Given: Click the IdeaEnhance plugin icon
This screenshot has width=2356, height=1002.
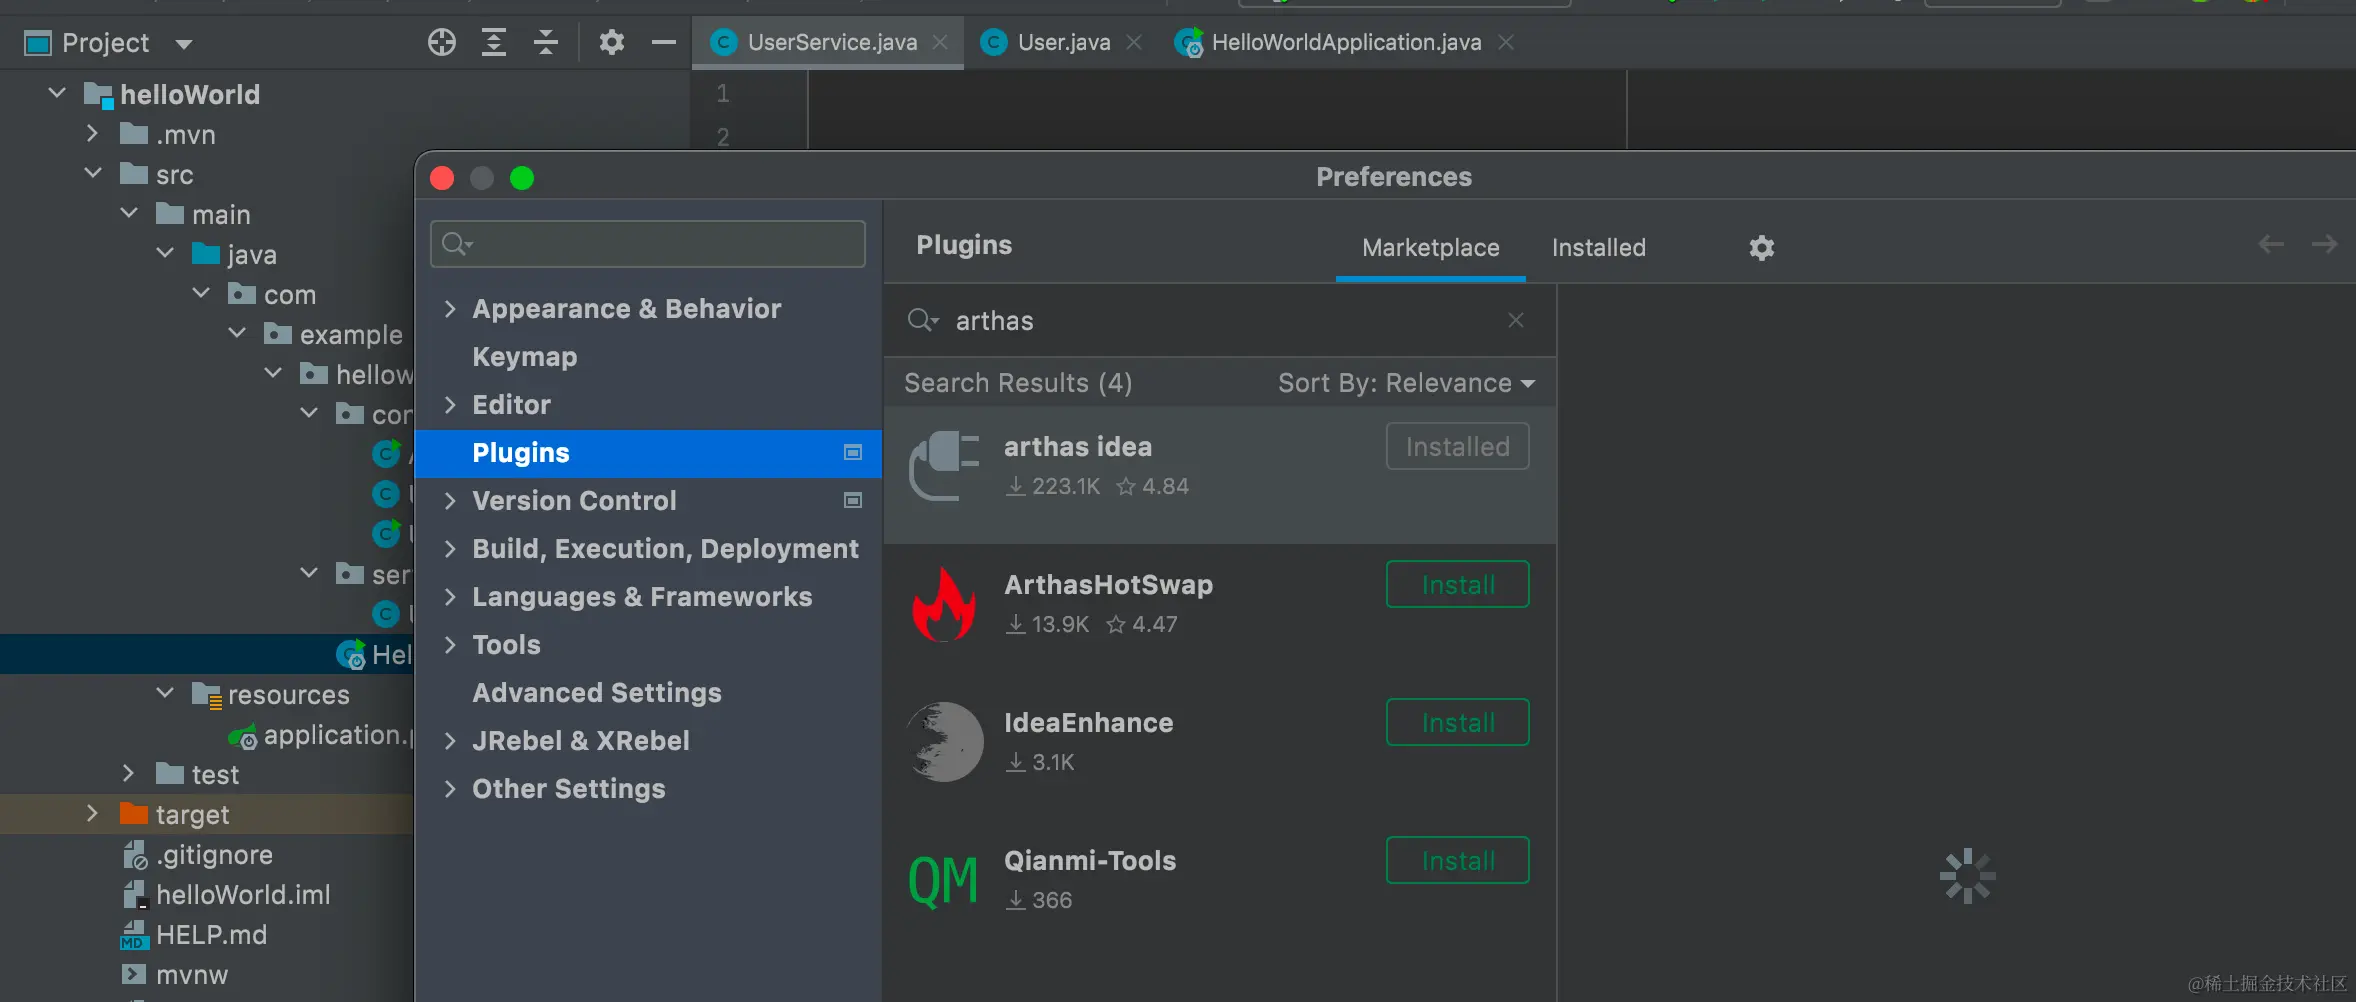Looking at the screenshot, I should [944, 742].
